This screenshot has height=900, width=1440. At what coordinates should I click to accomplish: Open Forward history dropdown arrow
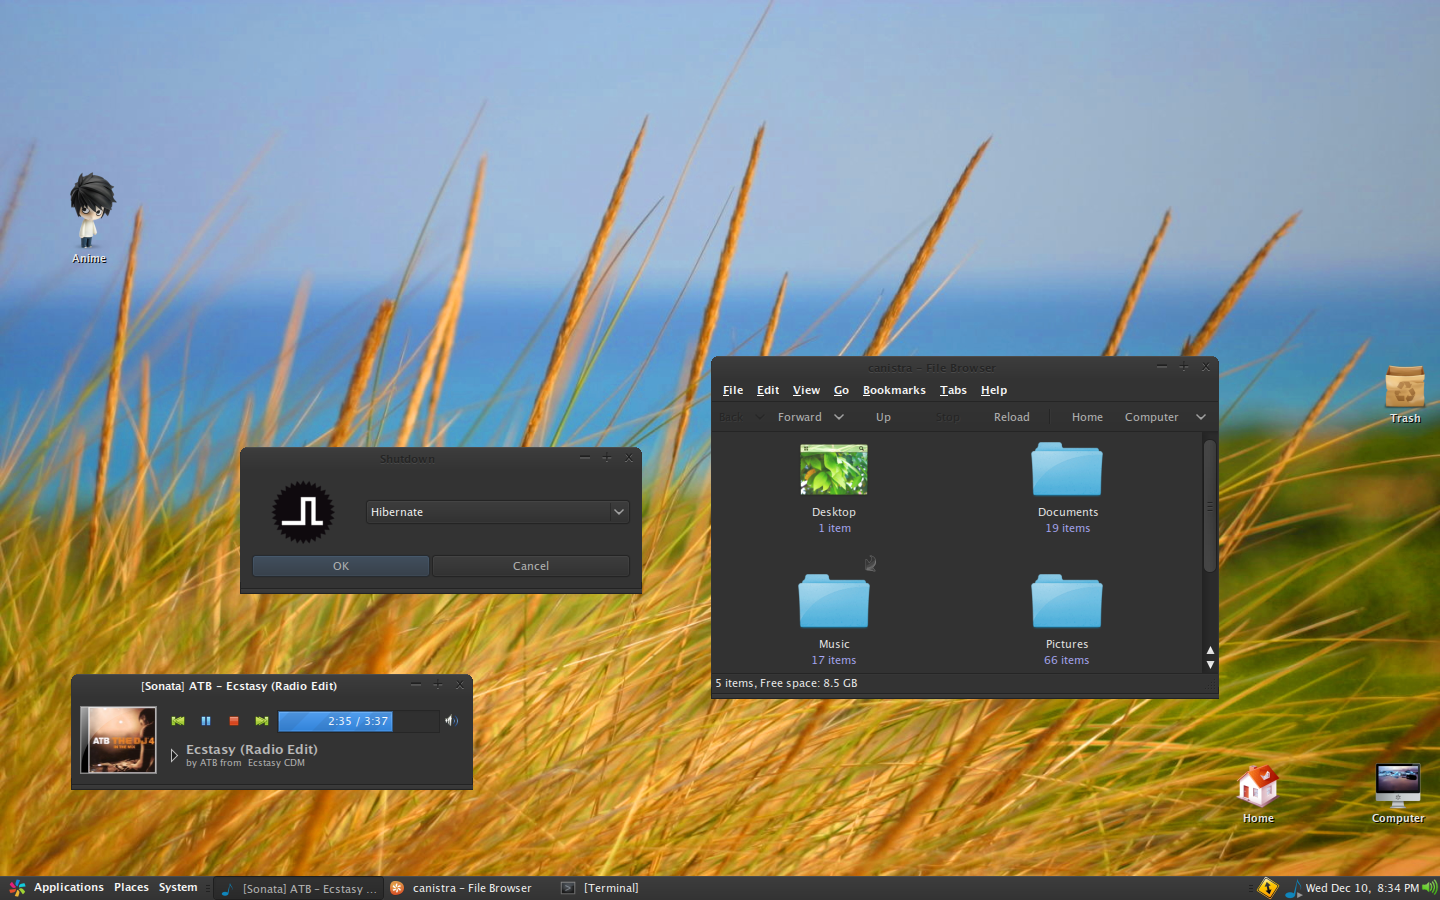pos(839,417)
